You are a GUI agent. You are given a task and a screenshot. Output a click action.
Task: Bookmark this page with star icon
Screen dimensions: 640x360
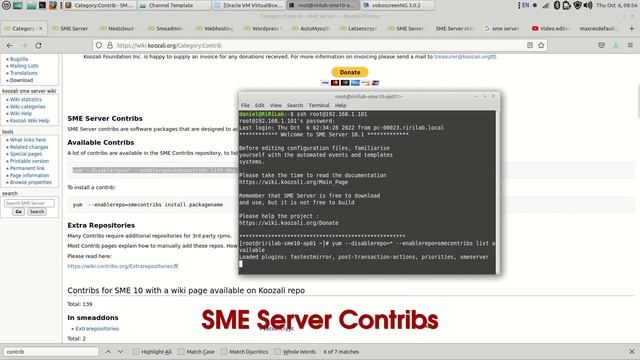[x=541, y=45]
